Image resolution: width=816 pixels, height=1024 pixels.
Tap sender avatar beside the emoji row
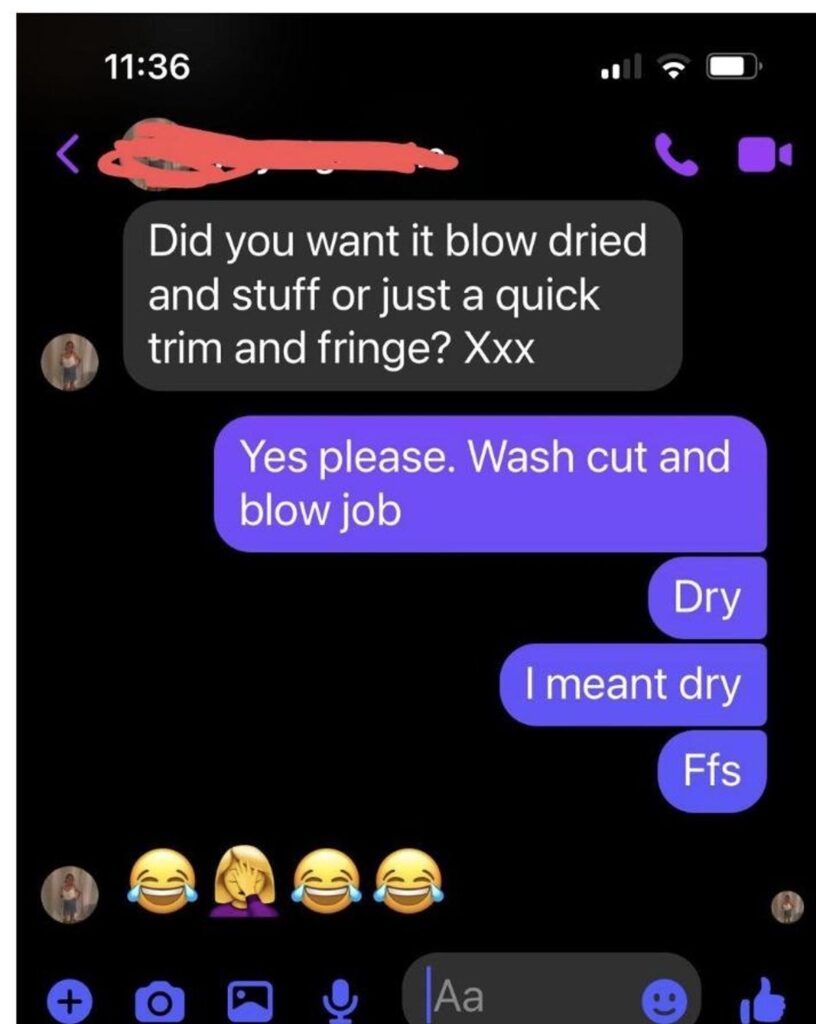70,895
